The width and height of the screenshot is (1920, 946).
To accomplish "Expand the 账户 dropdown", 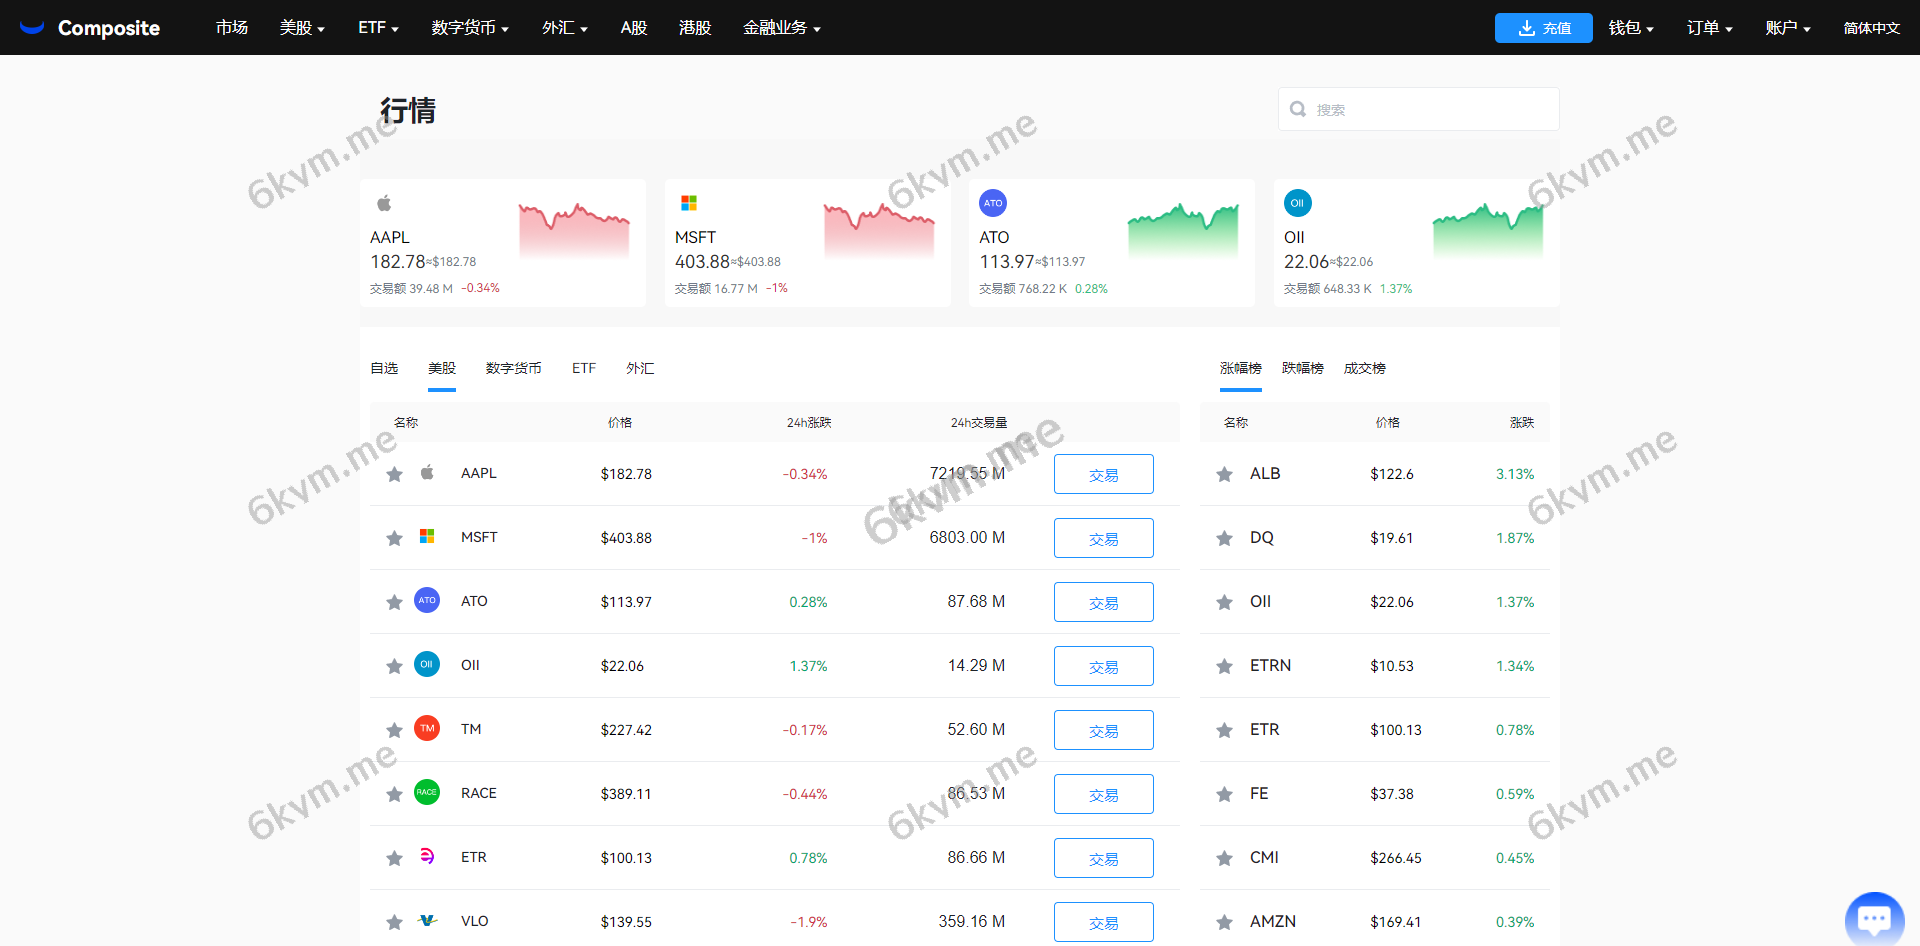I will 1787,27.
